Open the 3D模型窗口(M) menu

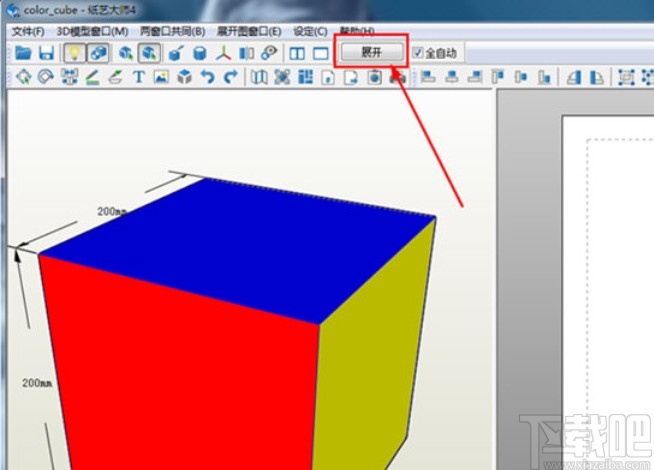coord(92,31)
